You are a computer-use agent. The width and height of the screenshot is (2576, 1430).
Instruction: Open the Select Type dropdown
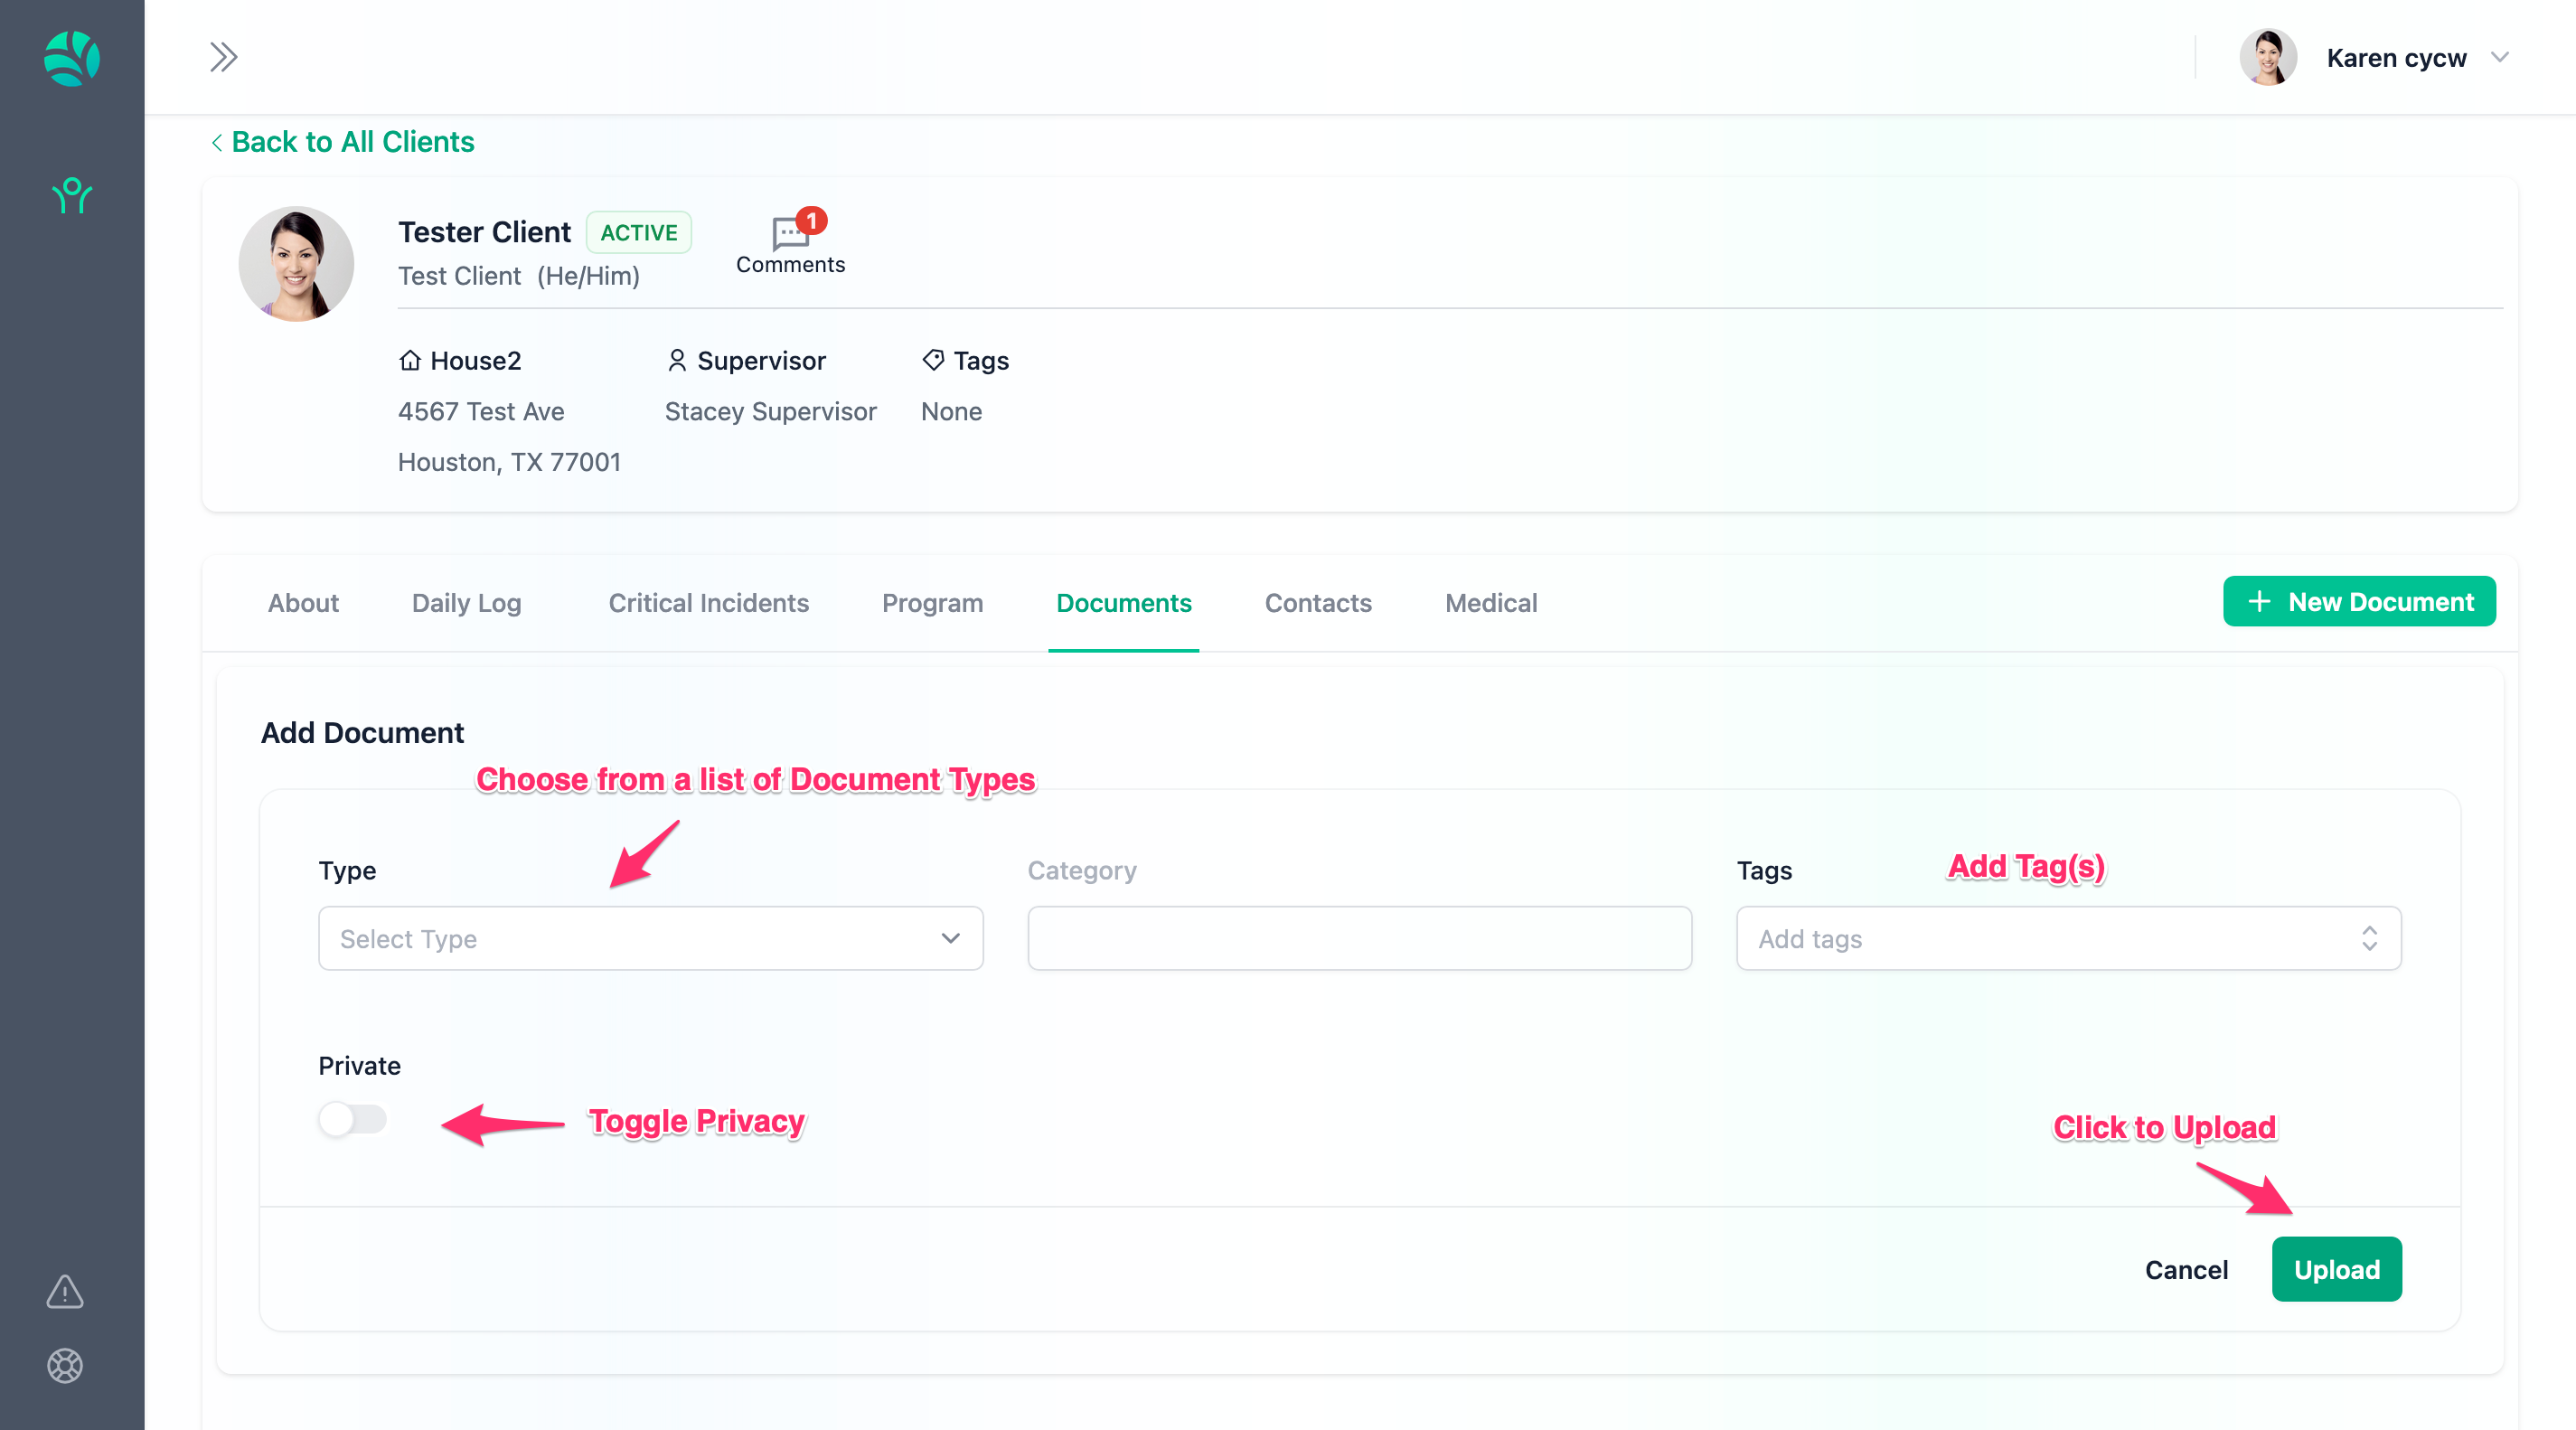[x=650, y=938]
